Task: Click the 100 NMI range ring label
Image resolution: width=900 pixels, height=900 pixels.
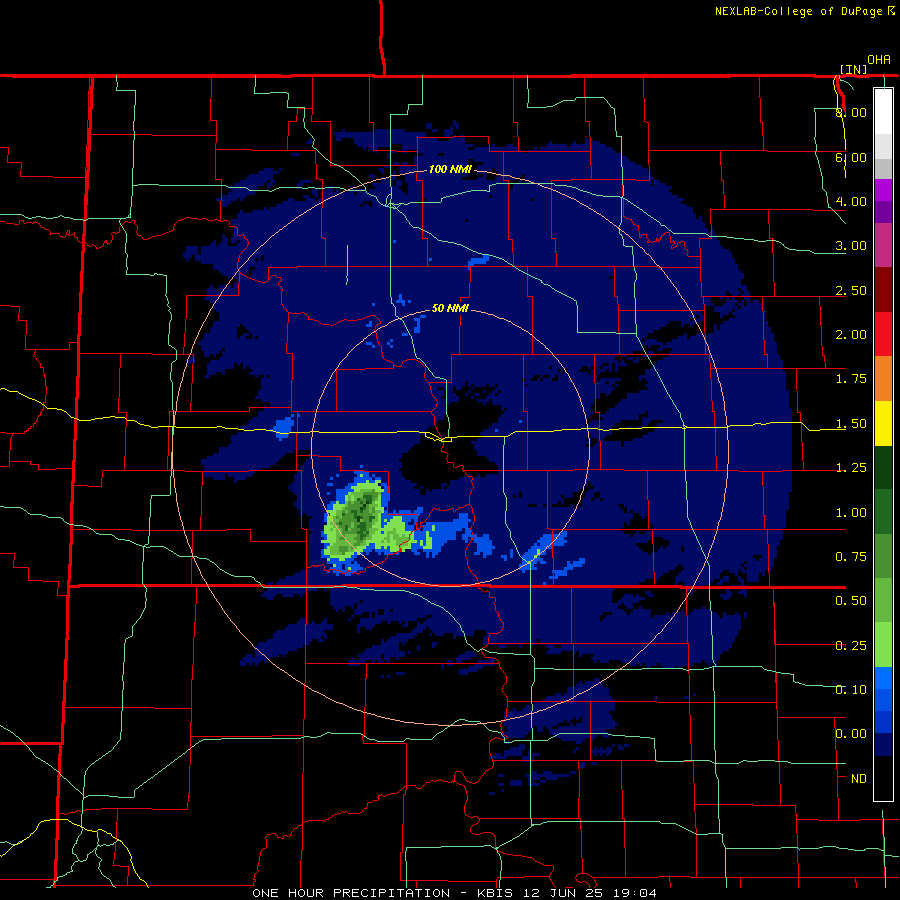Action: (x=450, y=169)
